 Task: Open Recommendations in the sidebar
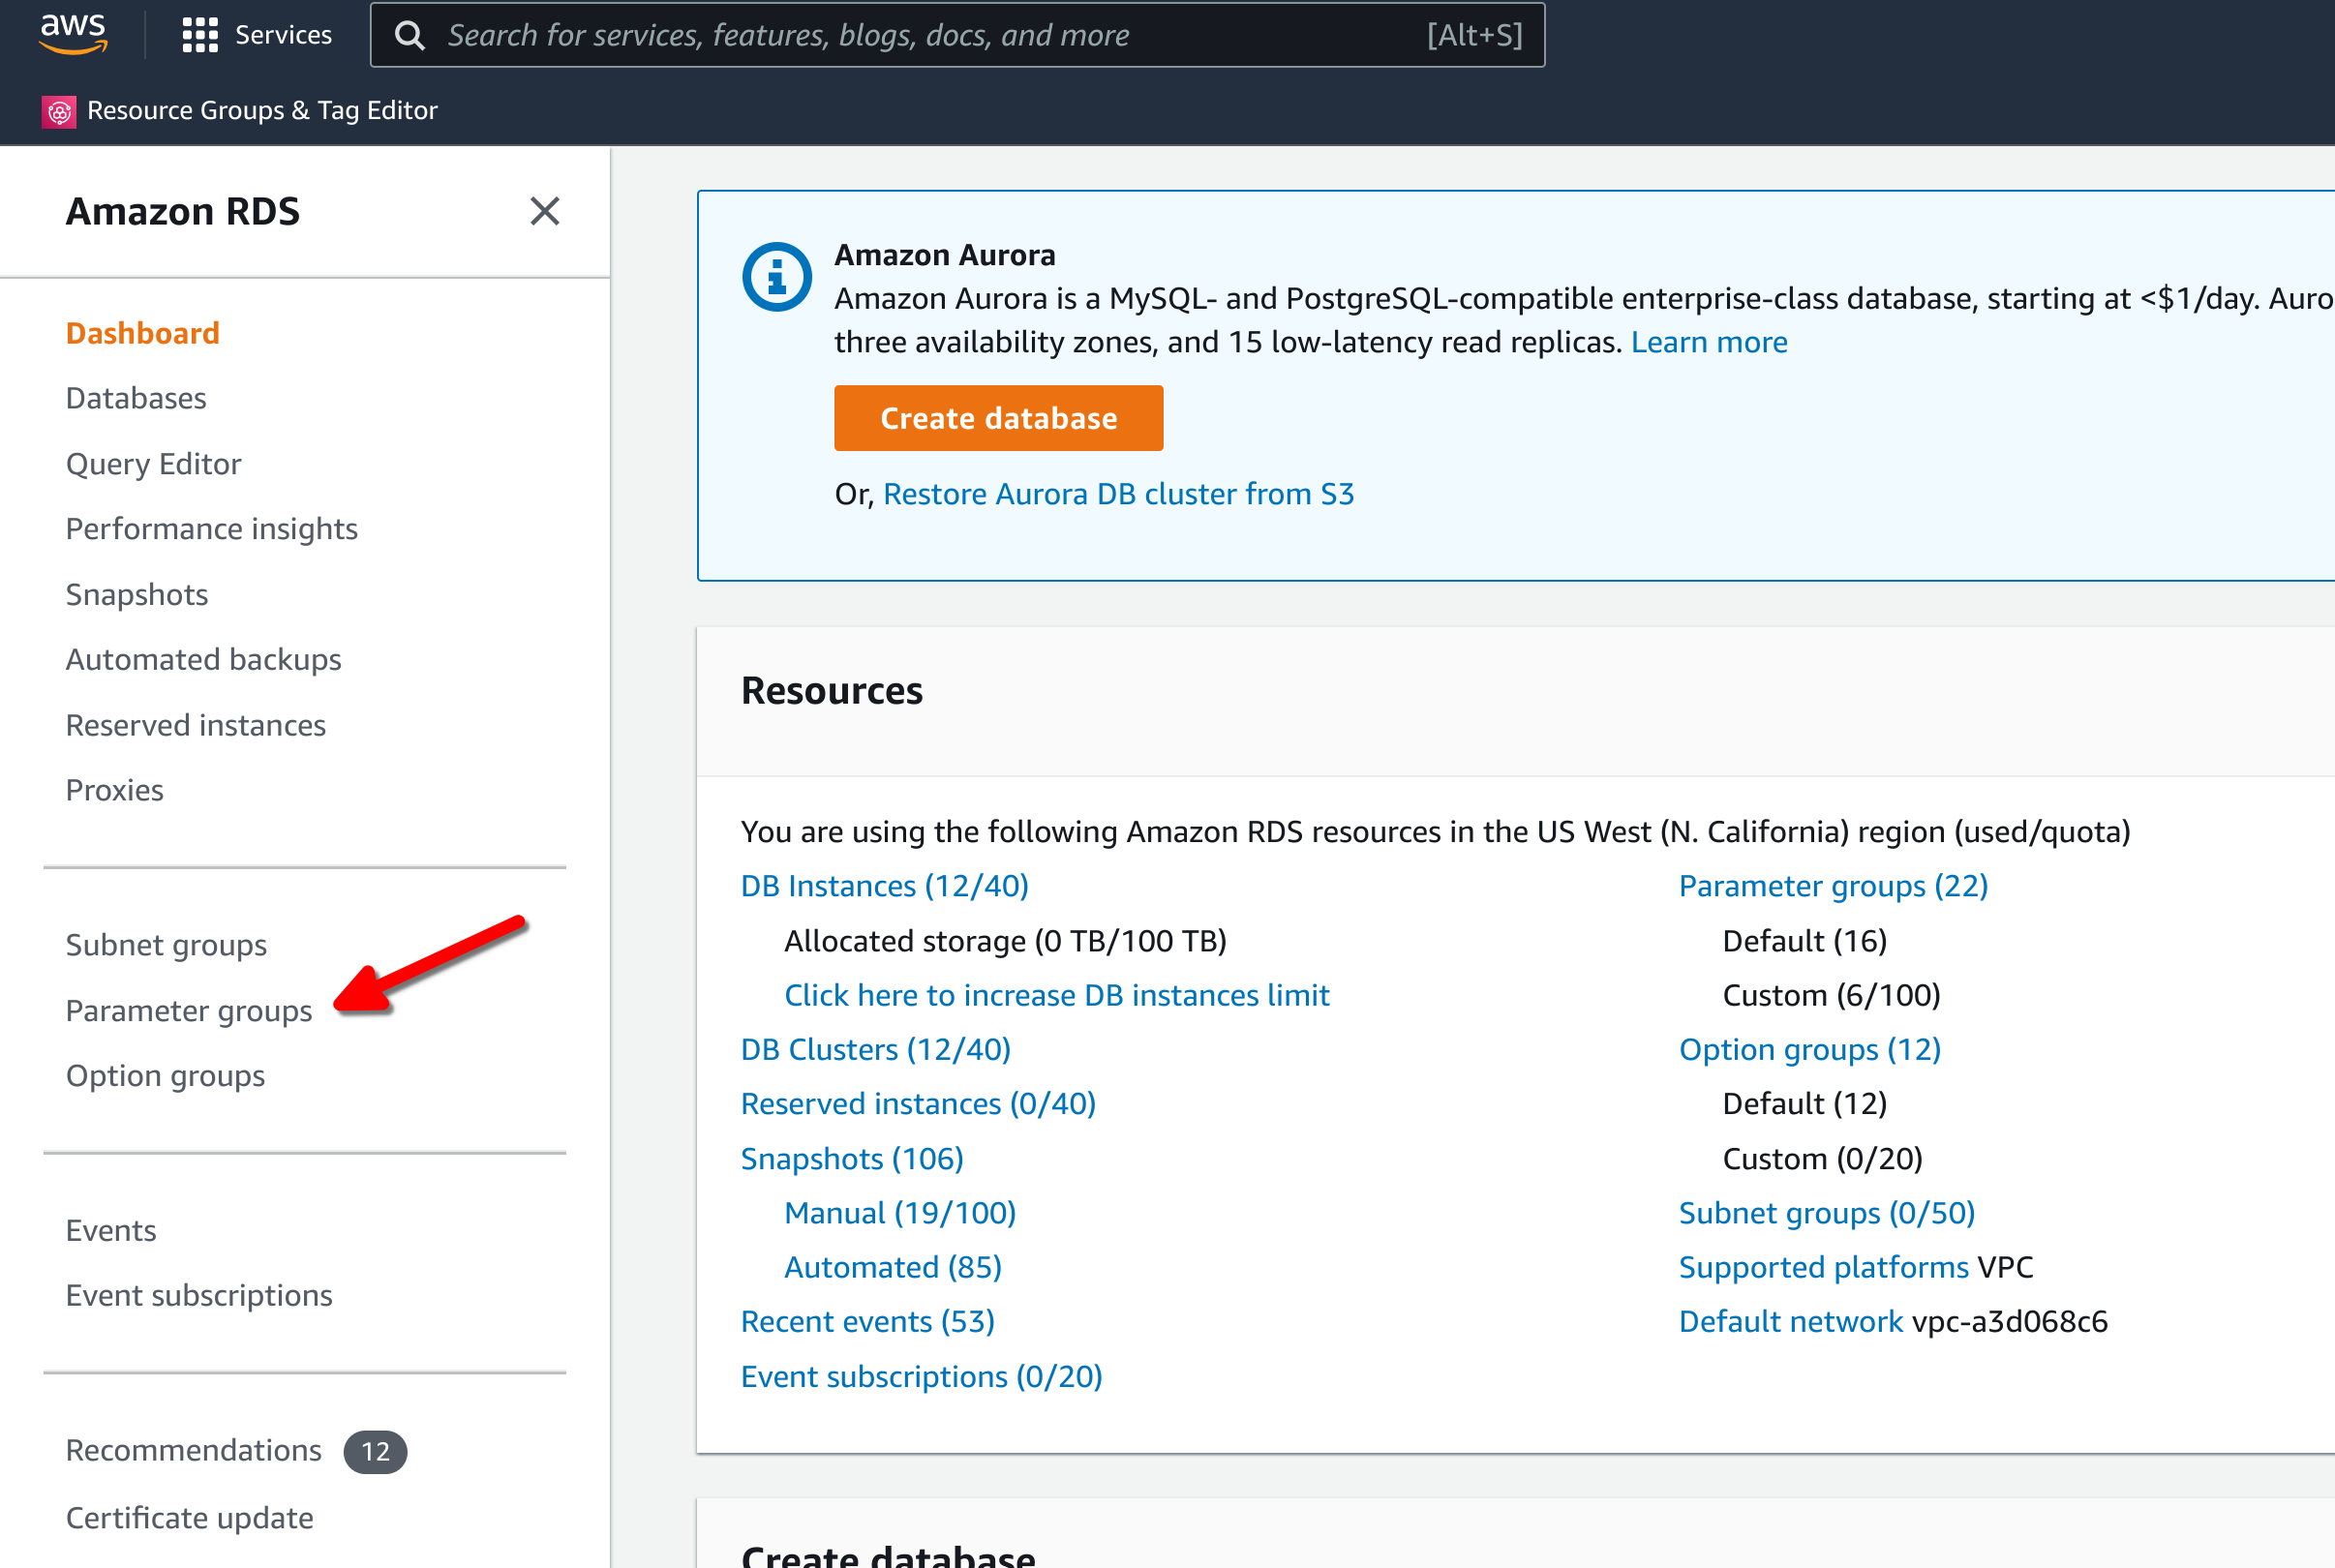[194, 1450]
